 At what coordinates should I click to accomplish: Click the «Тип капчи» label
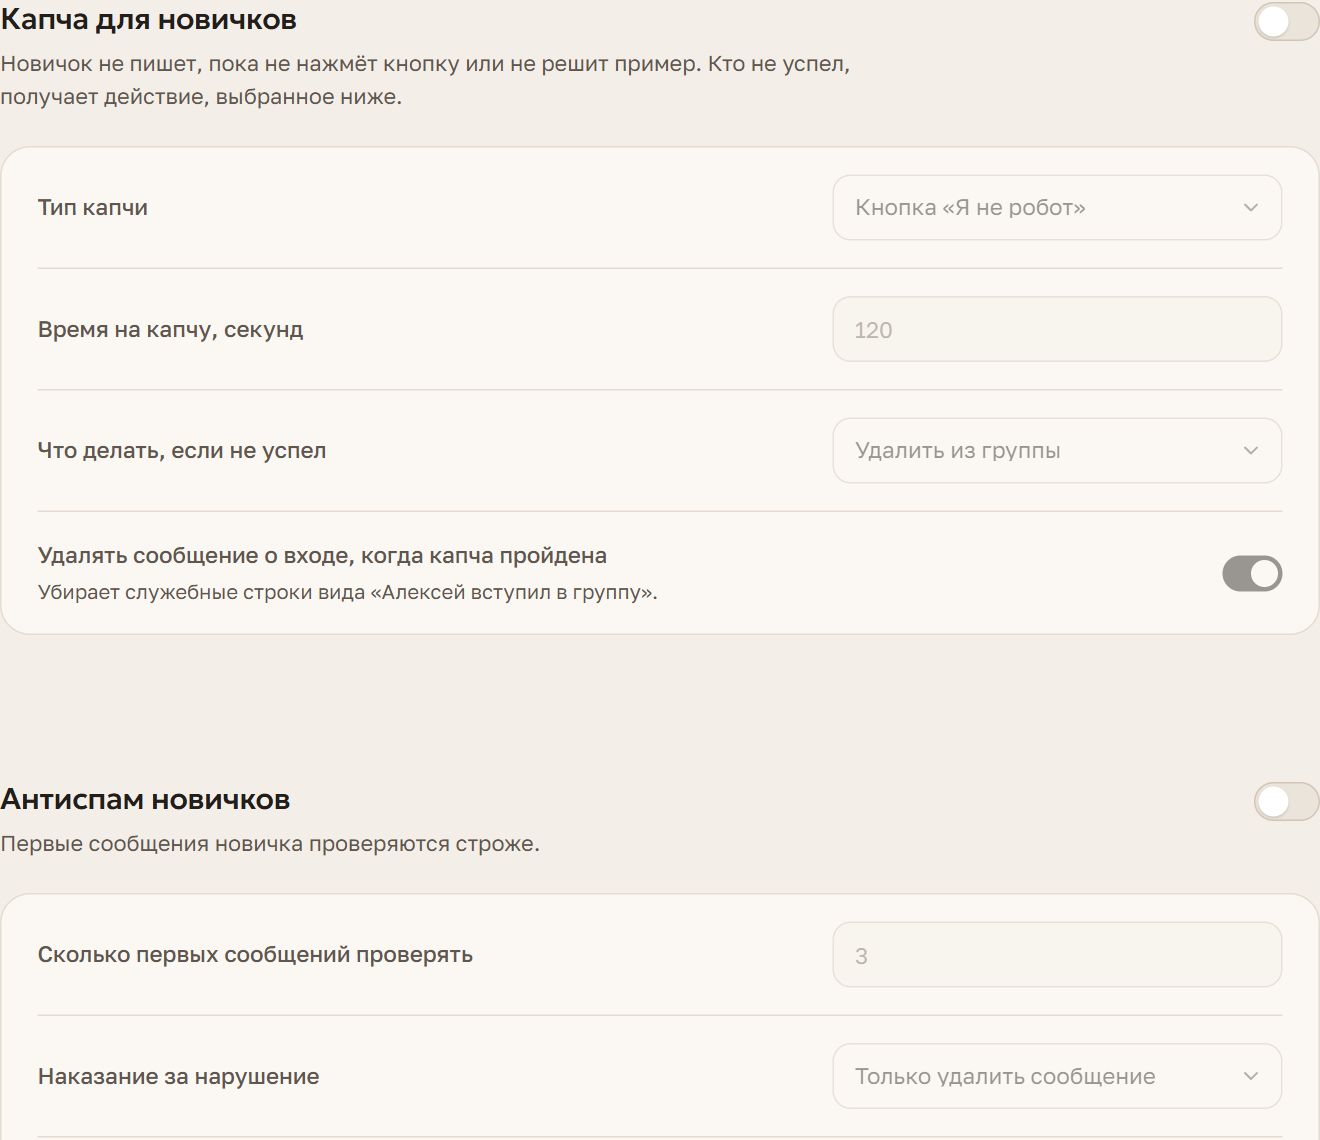(x=93, y=207)
